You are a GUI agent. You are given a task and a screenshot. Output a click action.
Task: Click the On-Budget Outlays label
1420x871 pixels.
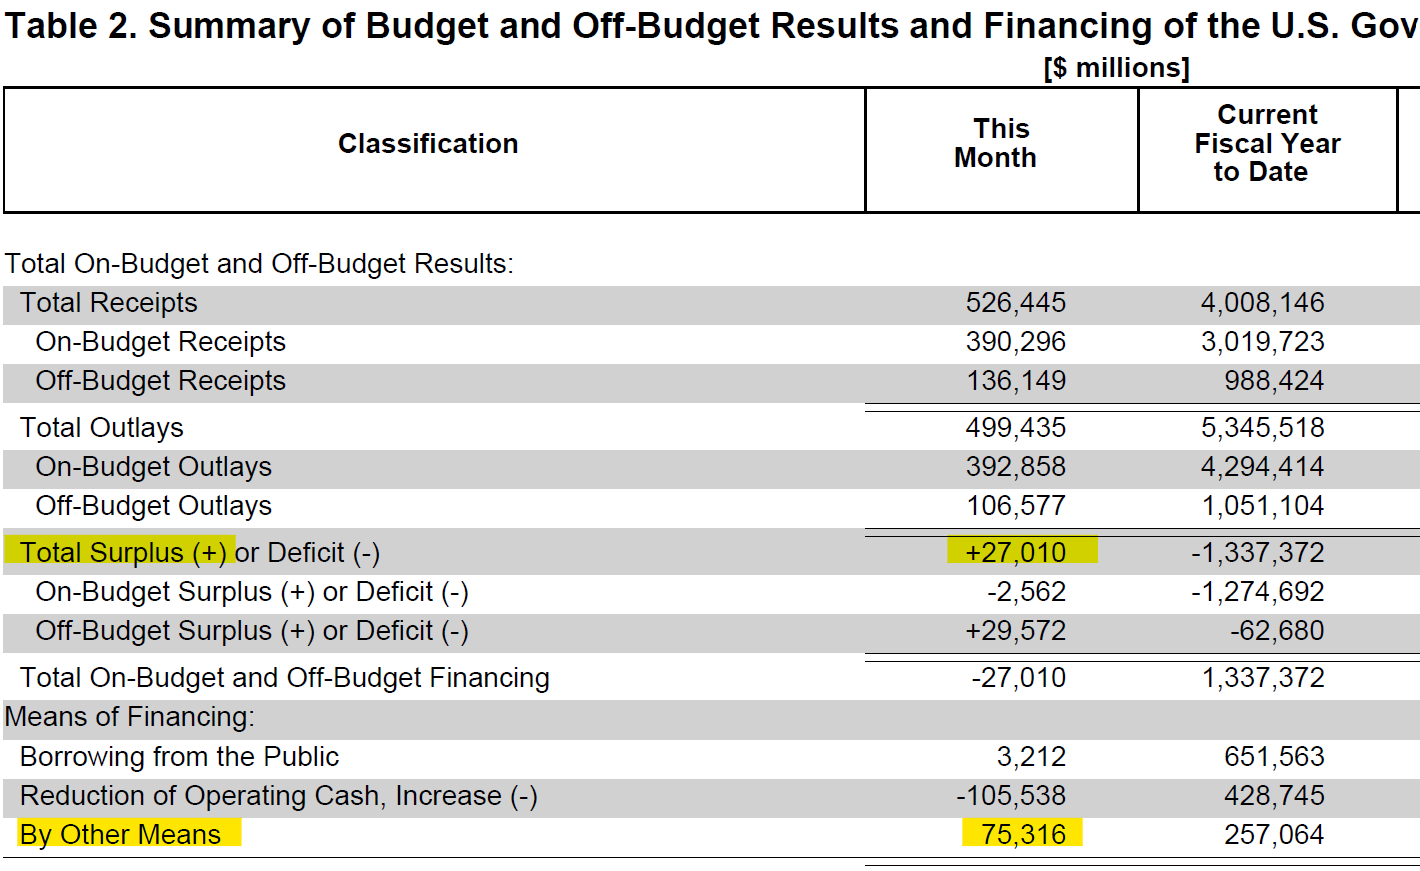point(154,467)
